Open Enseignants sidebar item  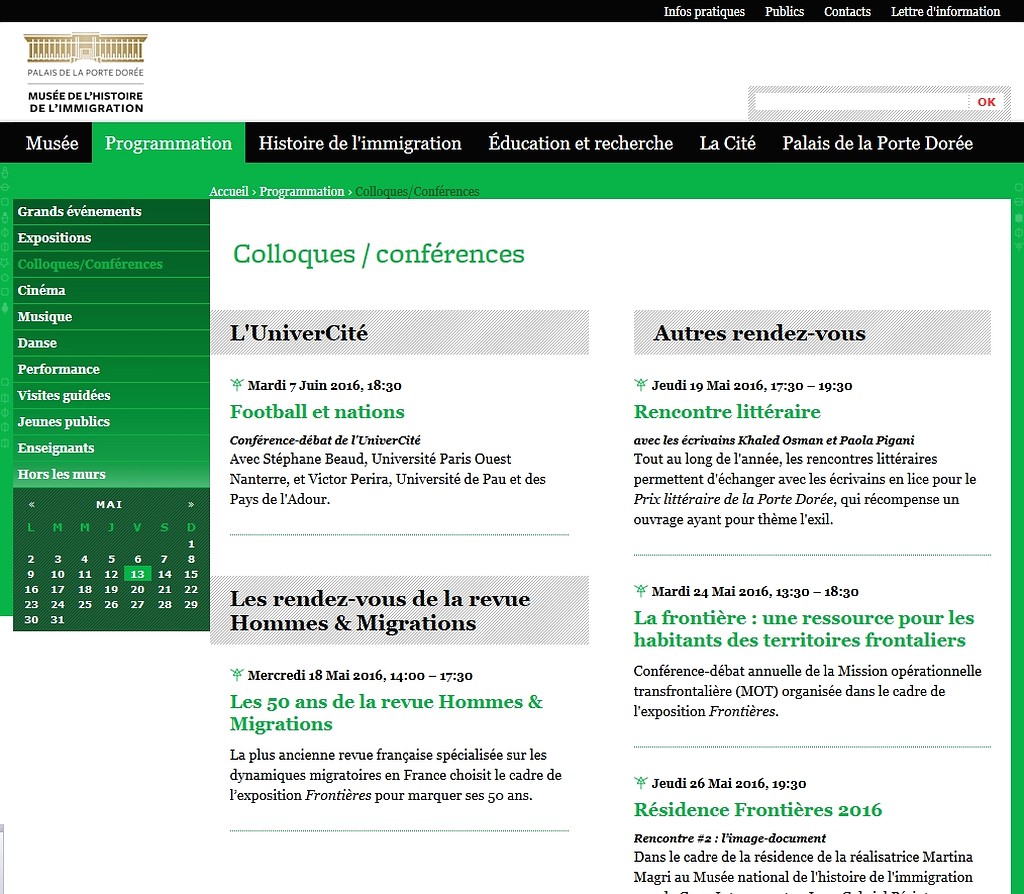click(111, 448)
